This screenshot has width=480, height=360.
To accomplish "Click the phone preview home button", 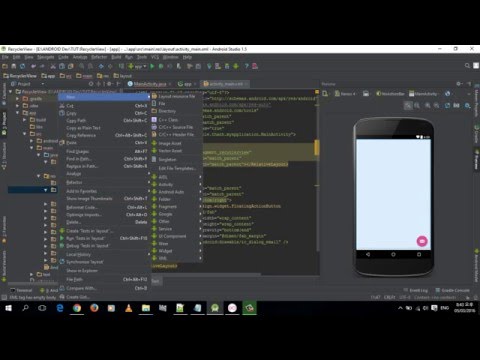I will (x=393, y=254).
